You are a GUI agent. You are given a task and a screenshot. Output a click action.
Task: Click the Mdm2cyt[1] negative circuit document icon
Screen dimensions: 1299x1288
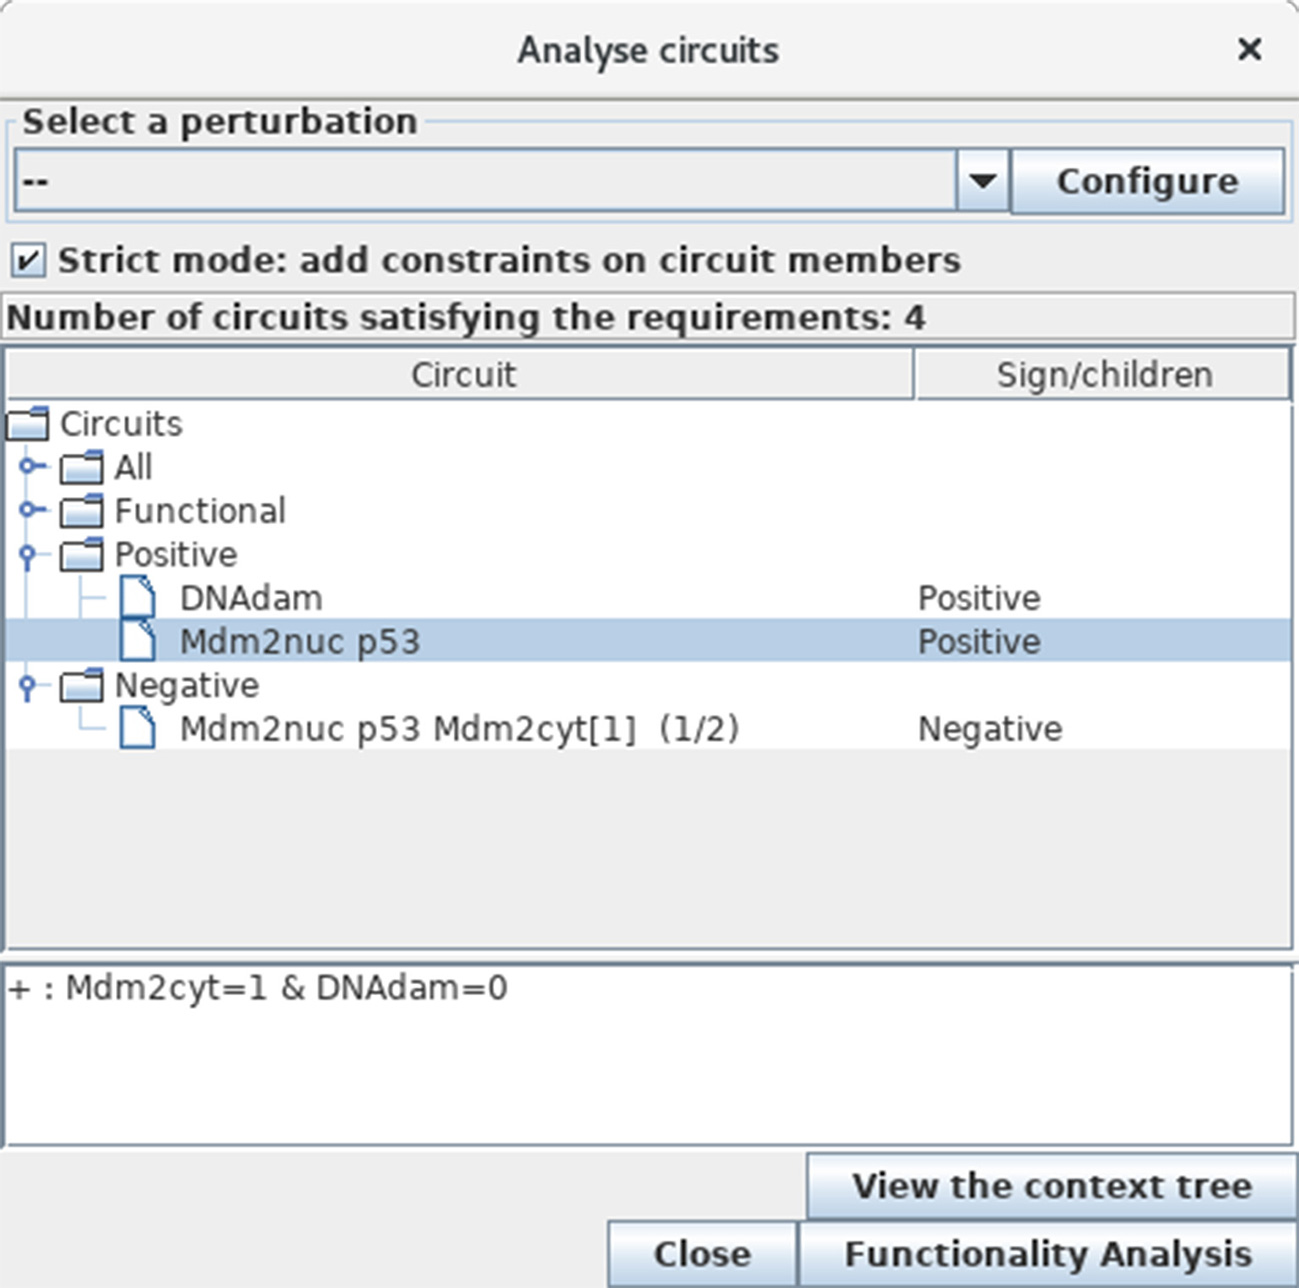(138, 729)
